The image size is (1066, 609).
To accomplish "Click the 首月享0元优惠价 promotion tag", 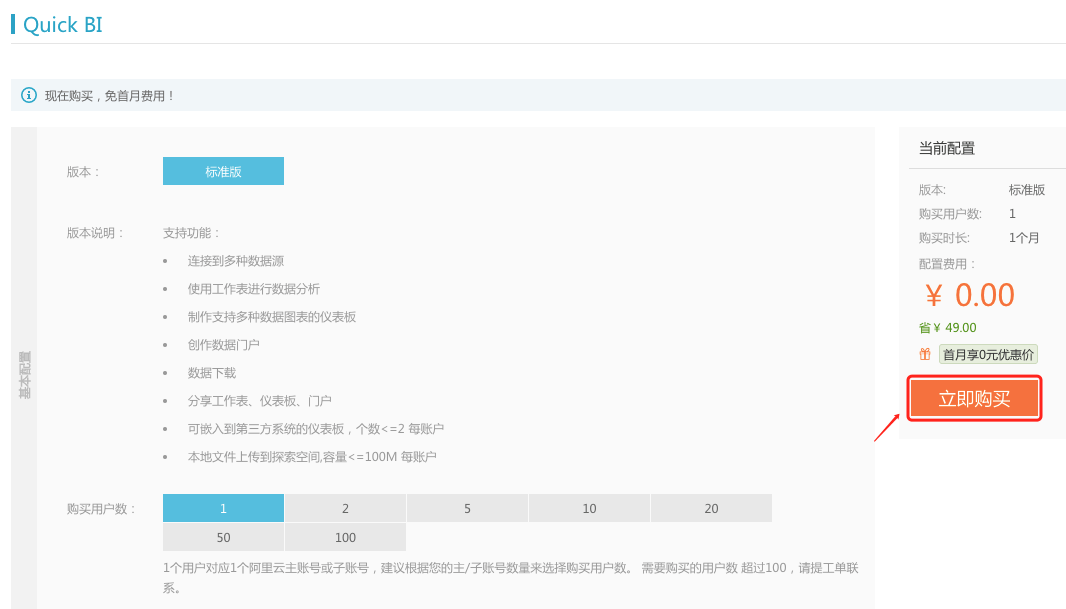I will [988, 354].
